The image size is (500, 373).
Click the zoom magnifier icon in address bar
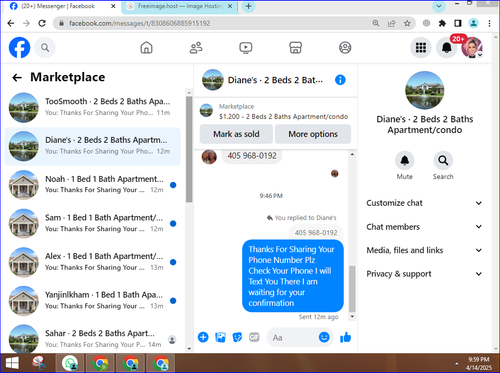tap(376, 23)
